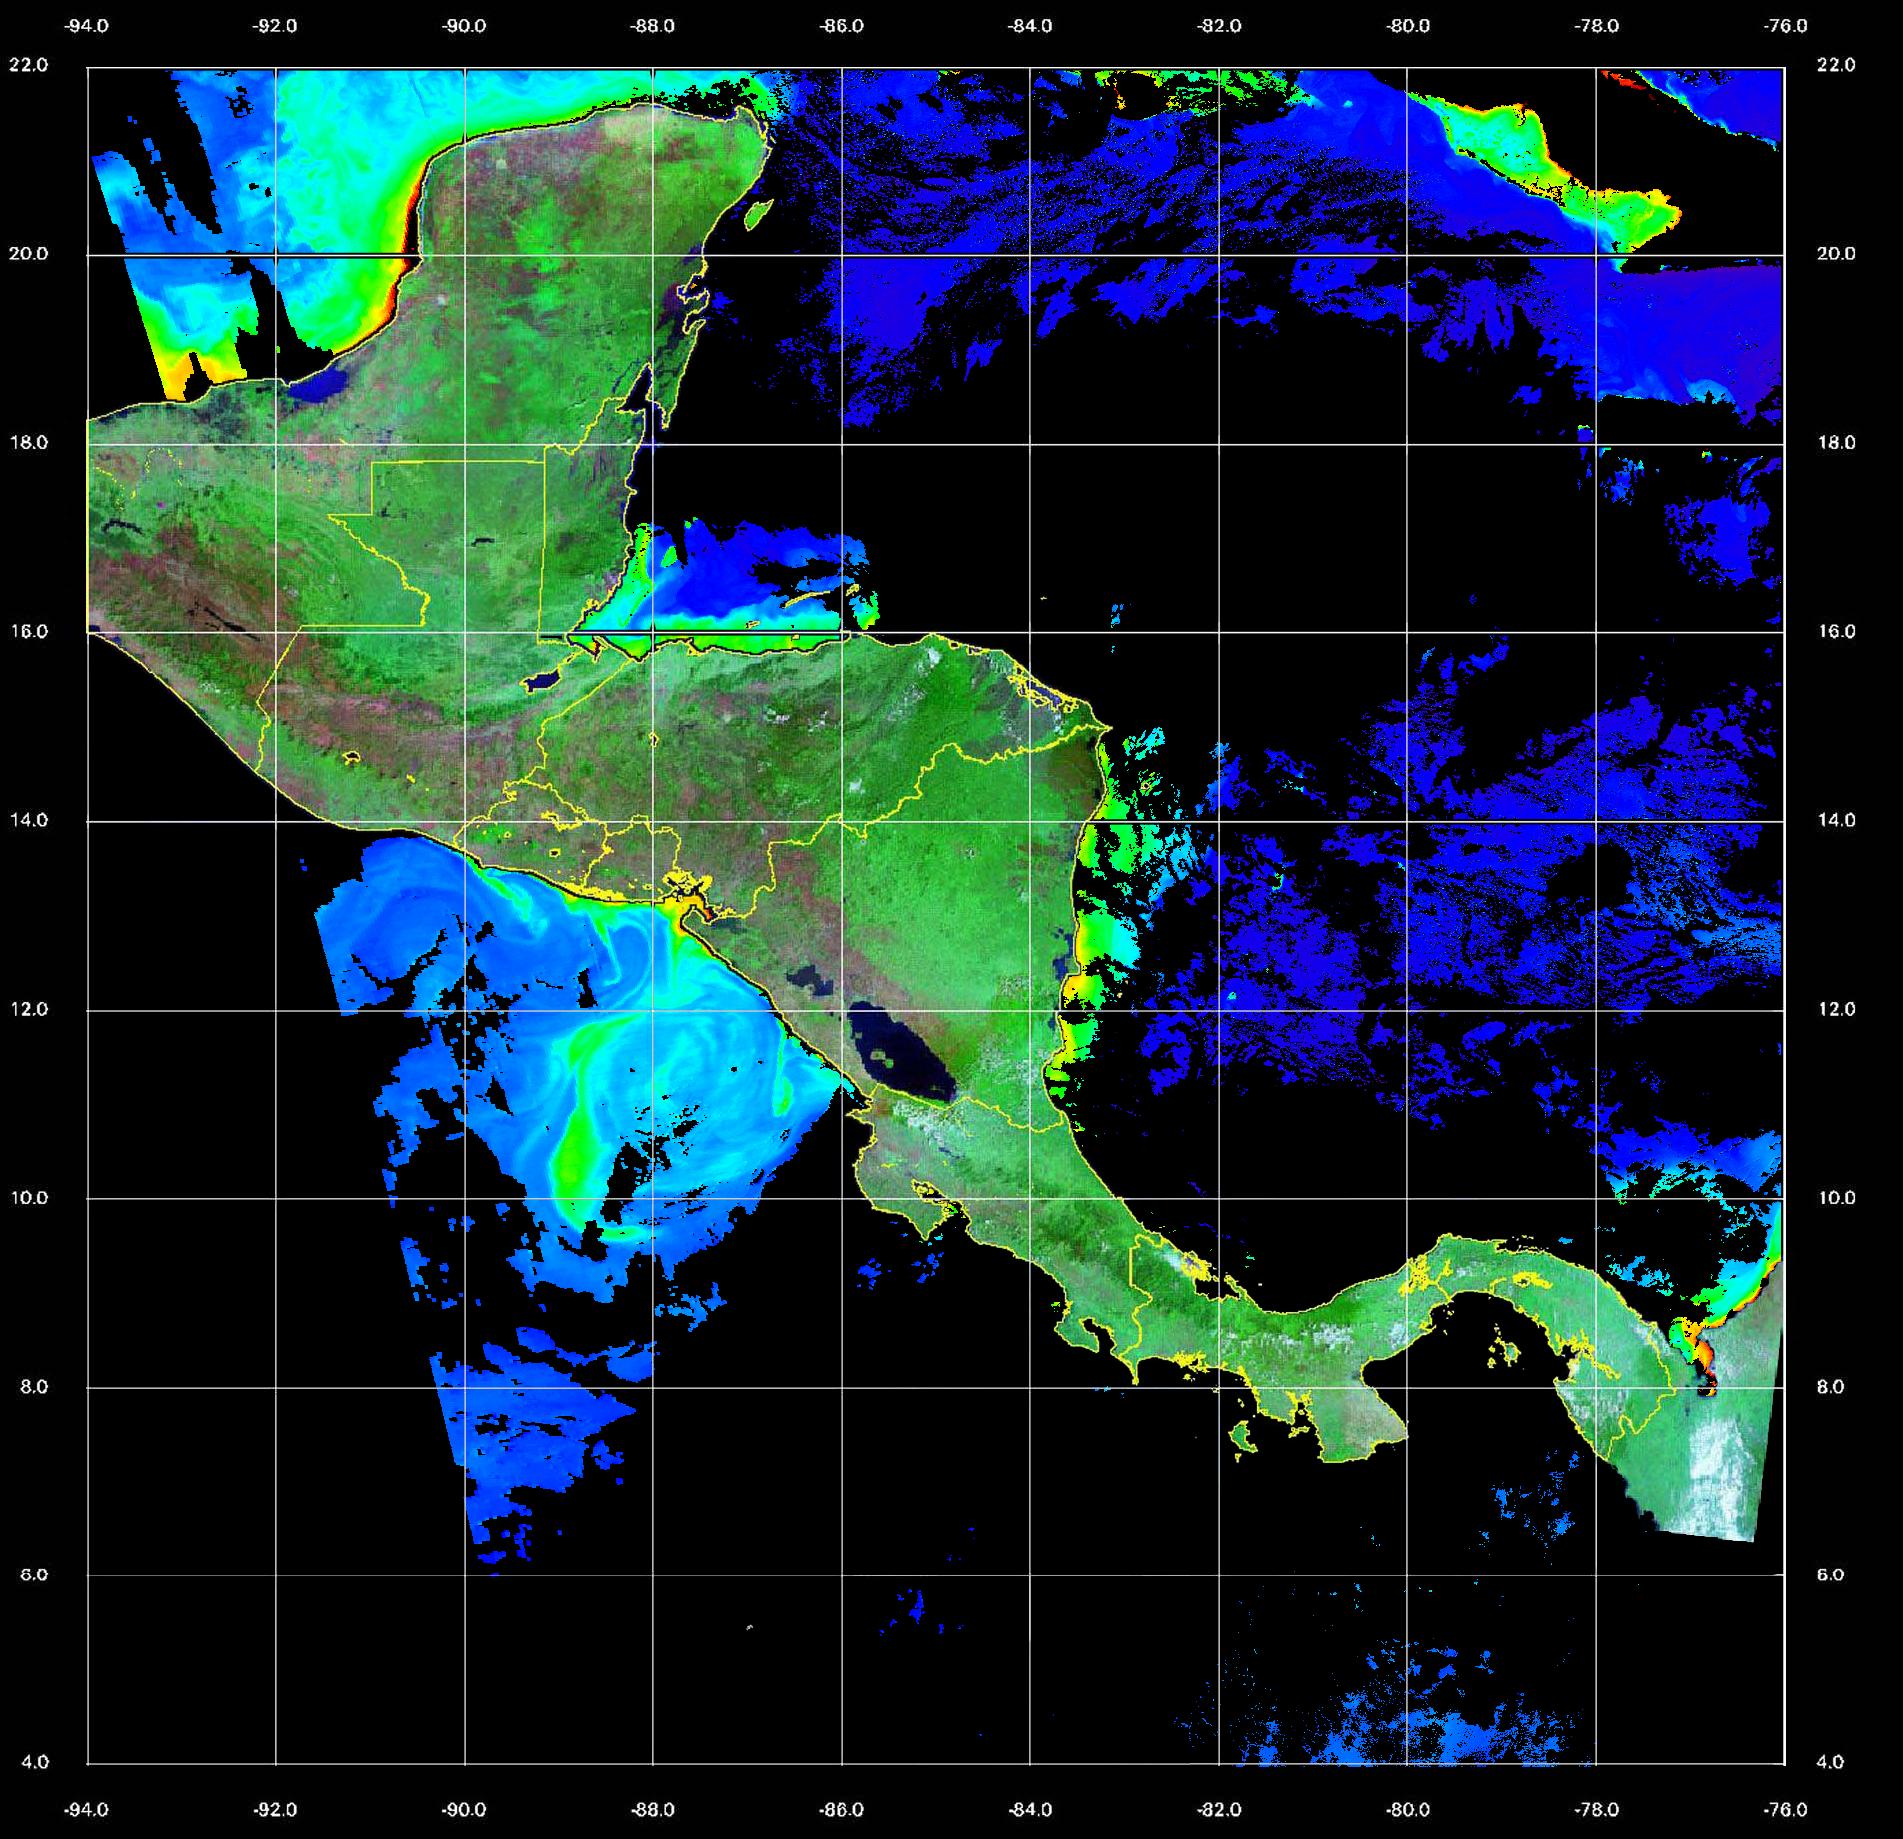Click the -86.0 label on the top axis
Image resolution: width=1903 pixels, height=1839 pixels.
pyautogui.click(x=841, y=26)
